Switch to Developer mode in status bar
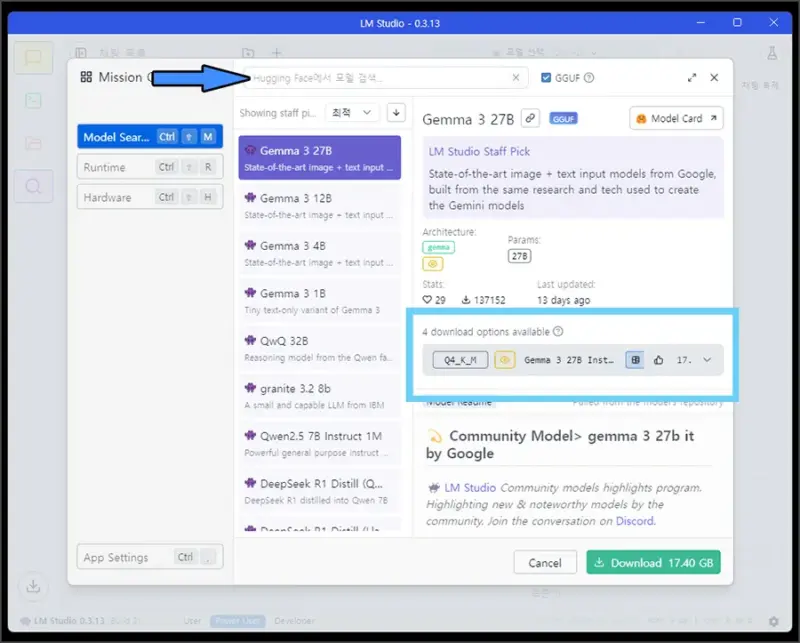This screenshot has height=643, width=800. (294, 621)
